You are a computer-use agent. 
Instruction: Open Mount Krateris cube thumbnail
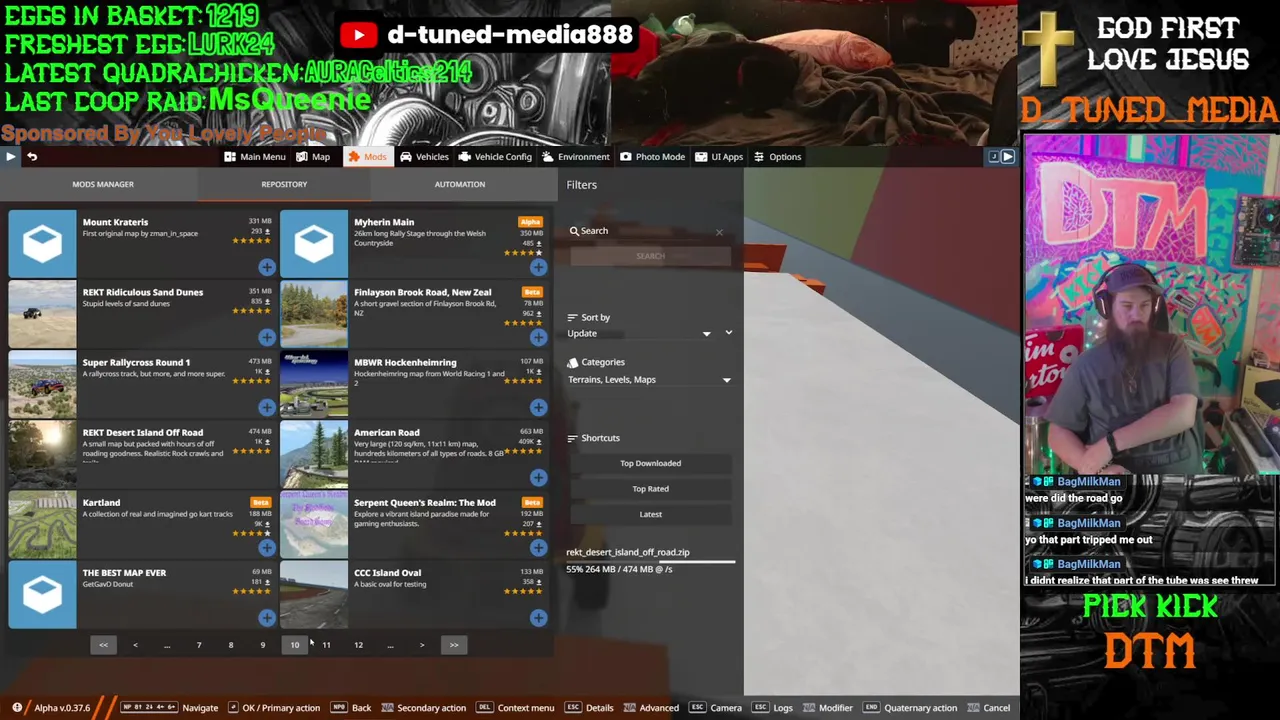click(42, 243)
